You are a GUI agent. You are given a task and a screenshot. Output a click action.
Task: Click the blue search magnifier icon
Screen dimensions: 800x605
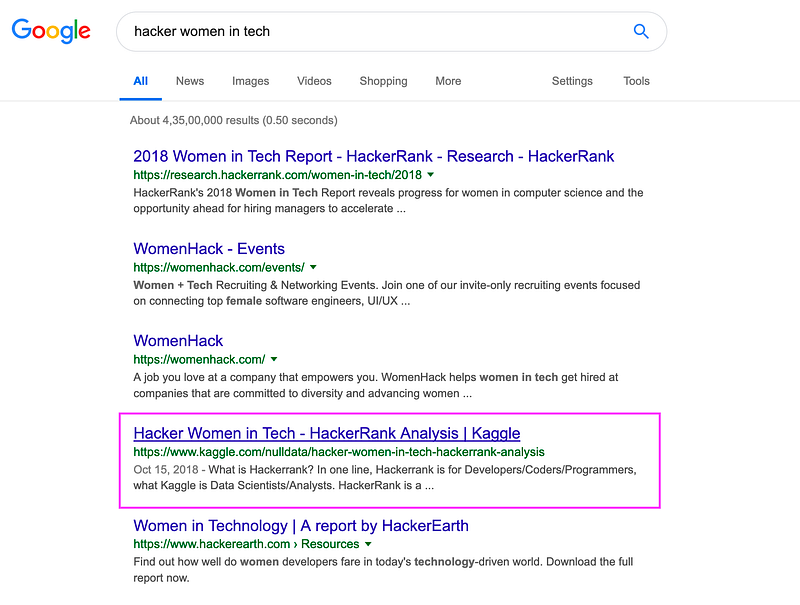(641, 32)
